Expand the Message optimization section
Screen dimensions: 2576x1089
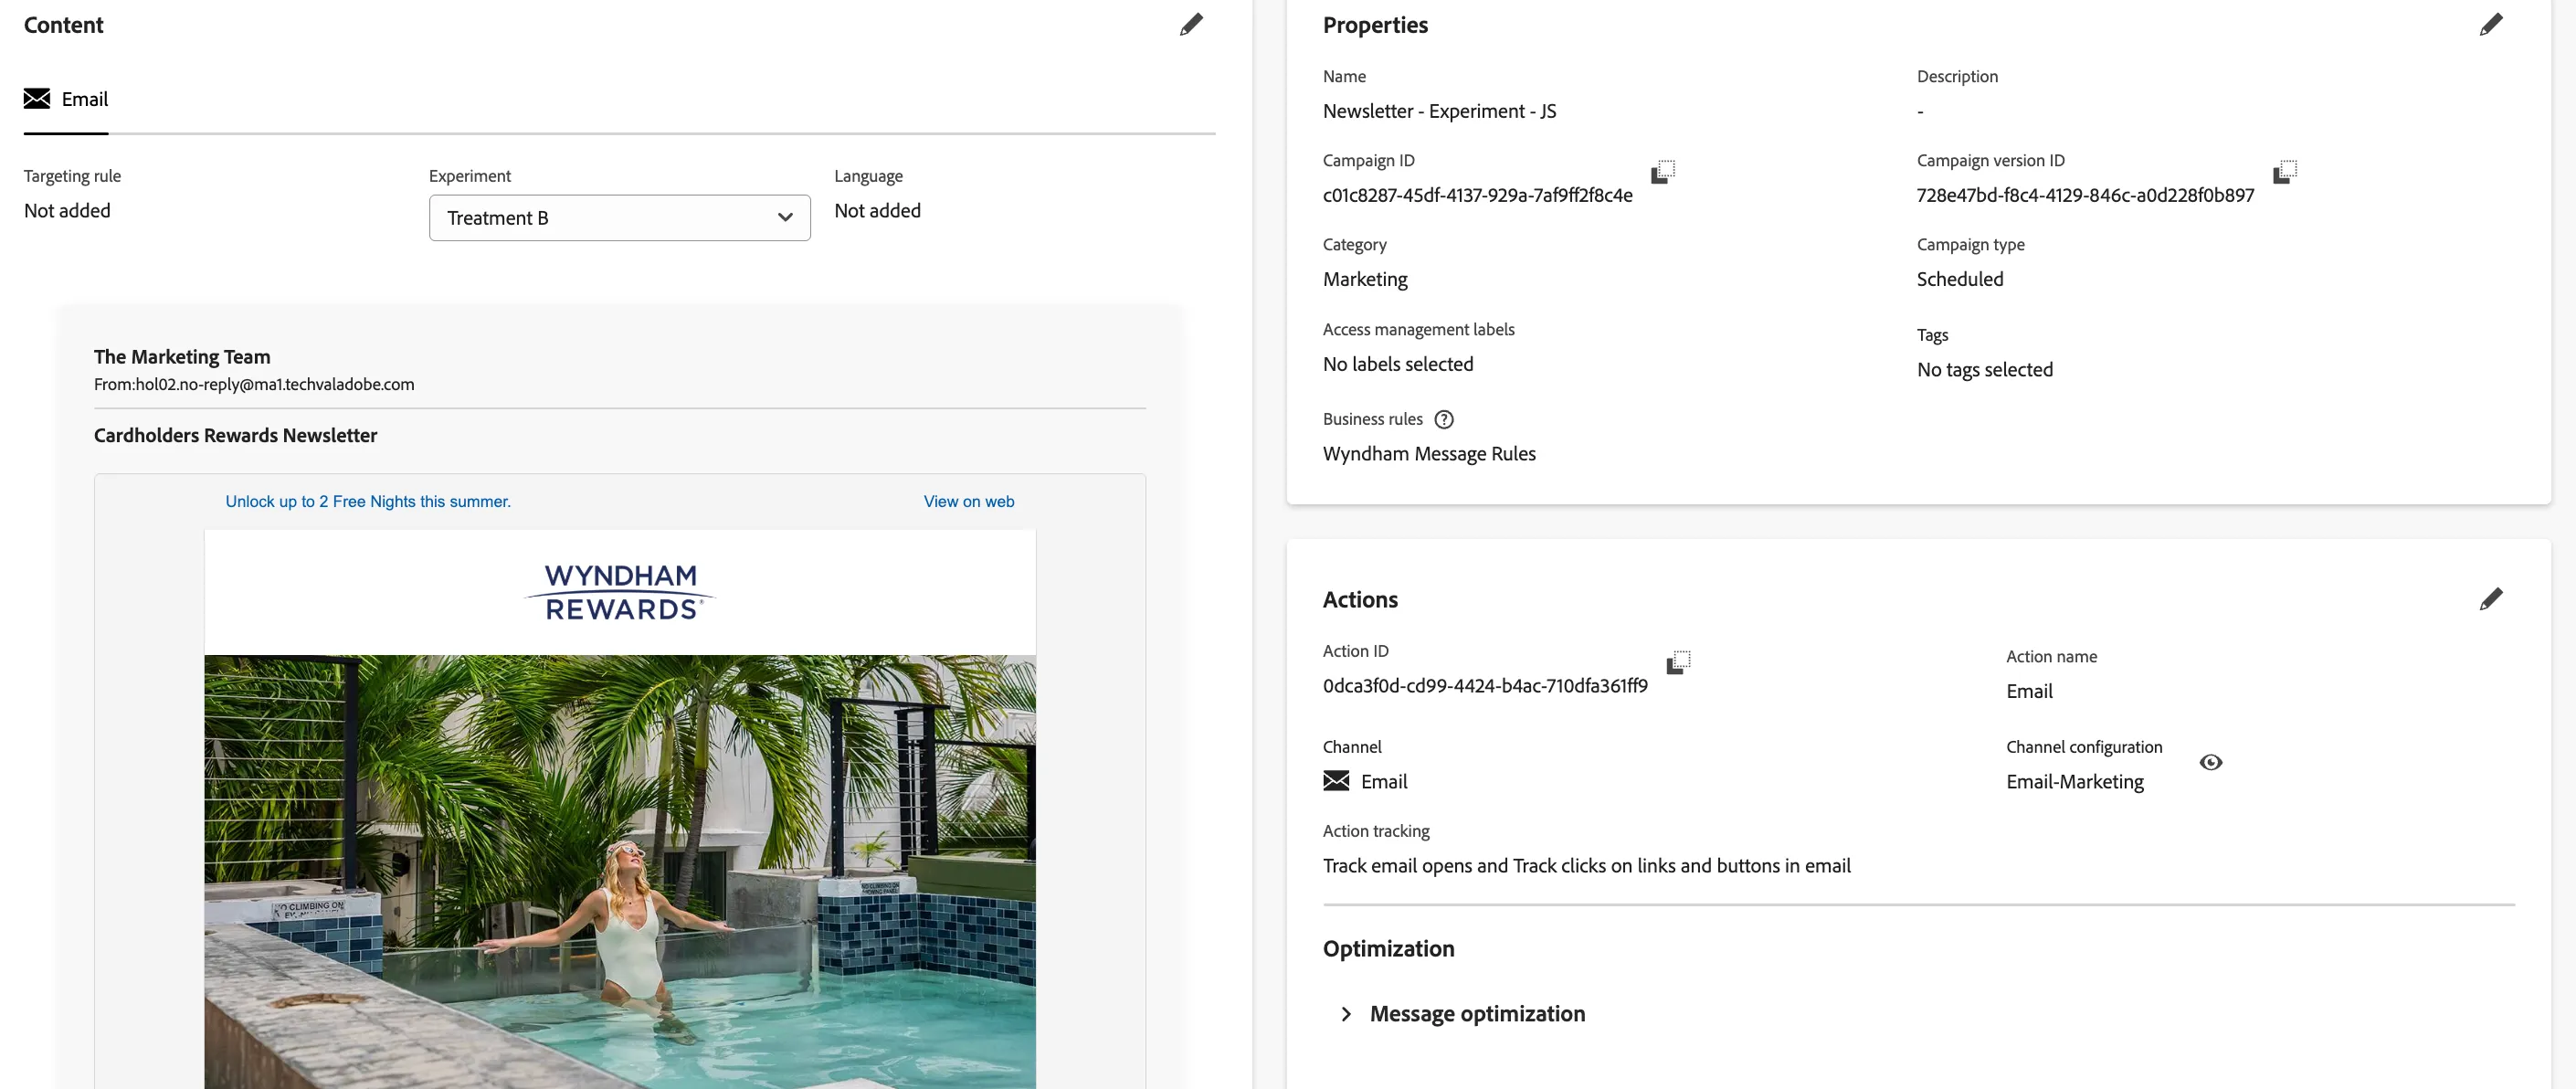tap(1346, 1014)
